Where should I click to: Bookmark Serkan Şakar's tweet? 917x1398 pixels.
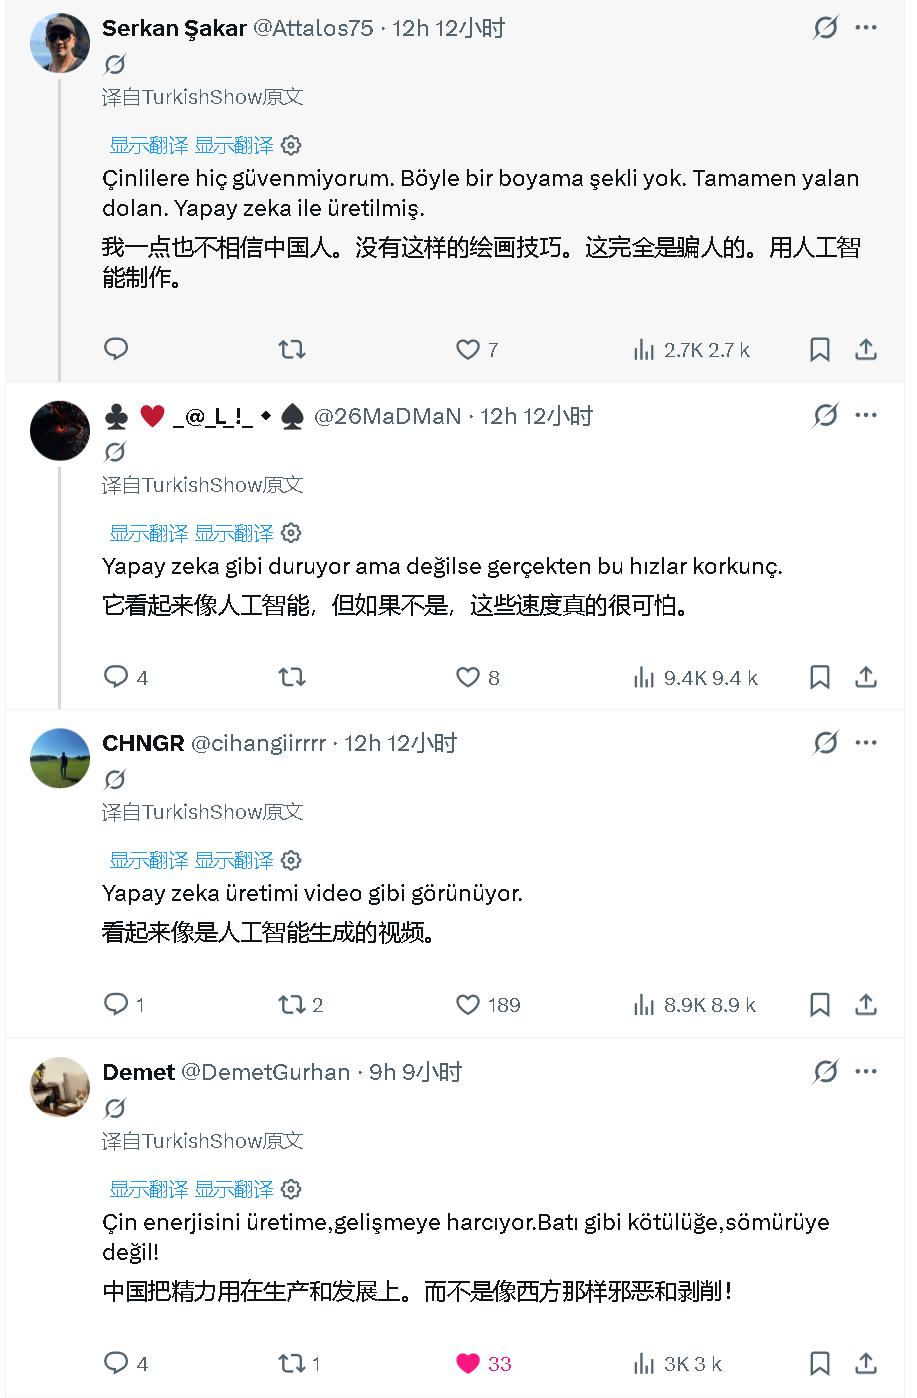819,349
